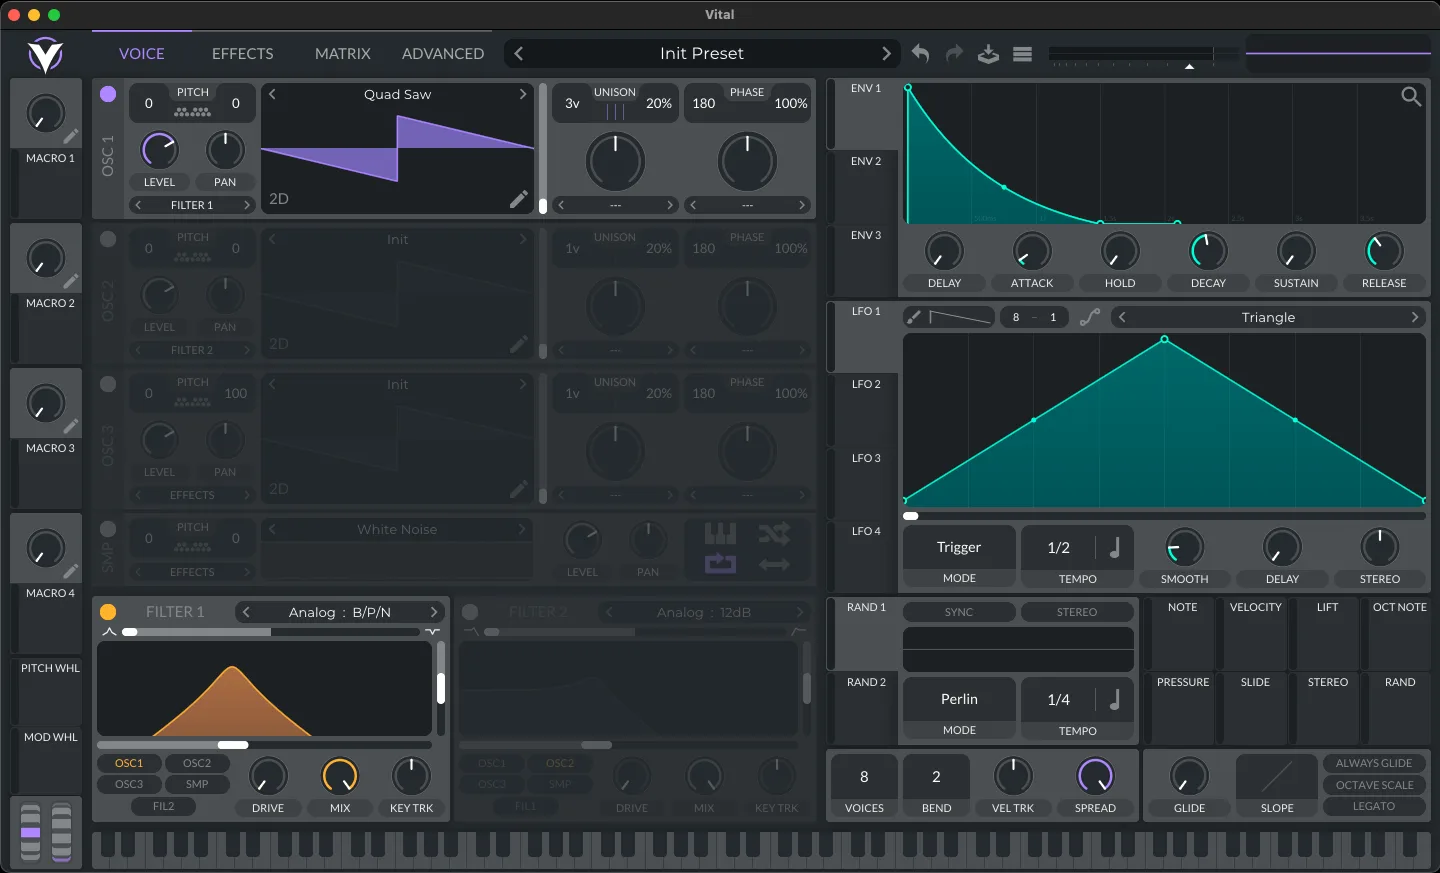The image size is (1440, 873).
Task: Click the sample keyboard tracking icon
Action: click(720, 533)
